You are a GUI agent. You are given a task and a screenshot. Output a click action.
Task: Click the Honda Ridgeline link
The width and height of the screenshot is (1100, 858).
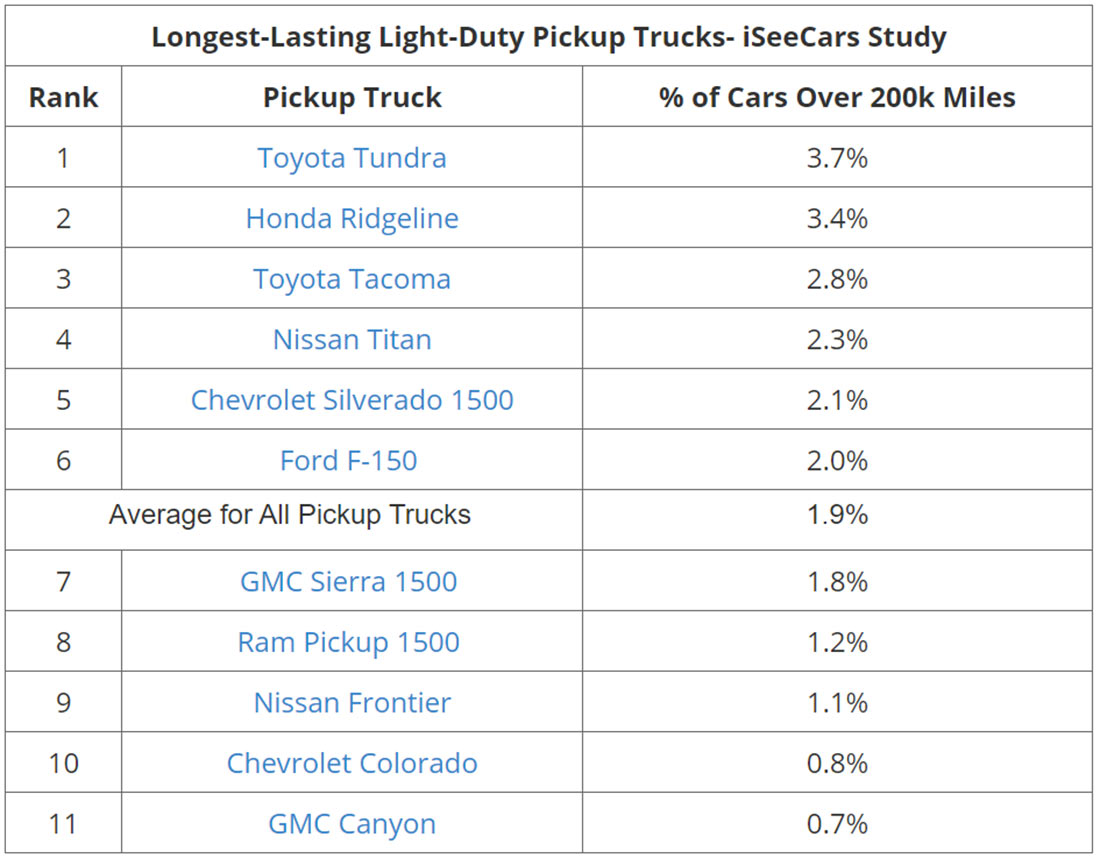(352, 219)
